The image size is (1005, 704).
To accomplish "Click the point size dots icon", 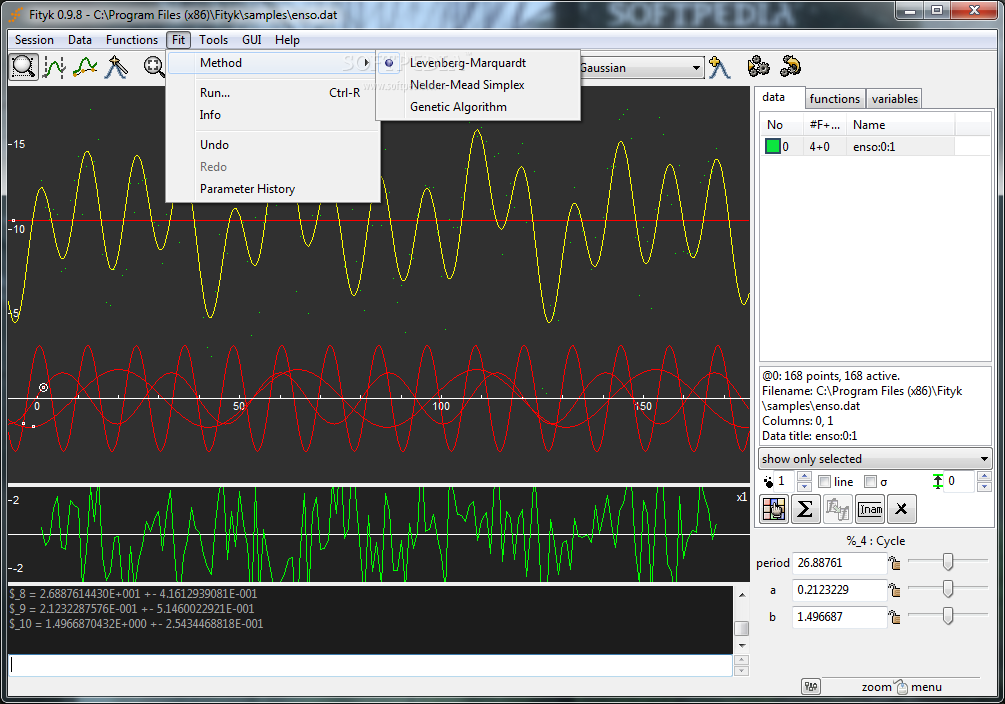I will [x=768, y=482].
